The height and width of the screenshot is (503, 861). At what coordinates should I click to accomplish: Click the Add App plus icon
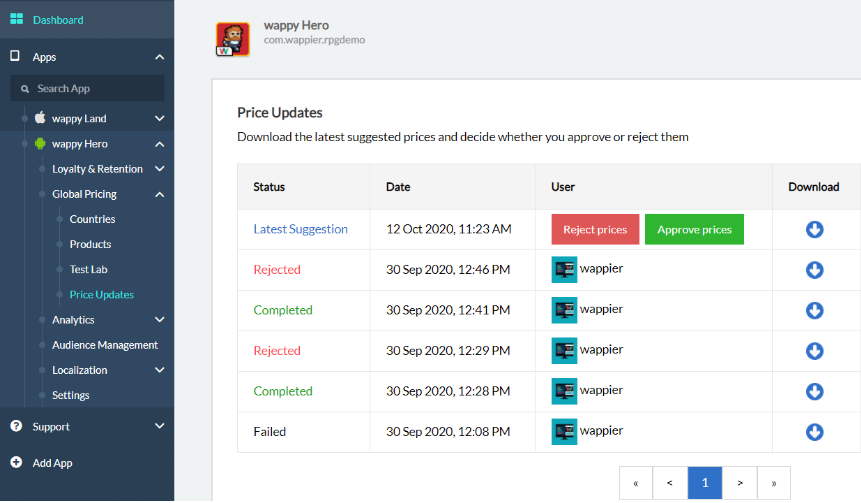16,462
